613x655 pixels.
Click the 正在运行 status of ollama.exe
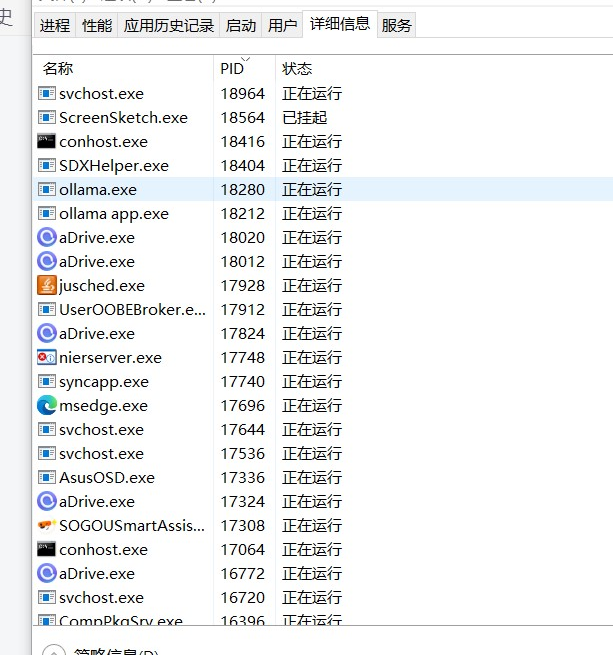point(312,190)
